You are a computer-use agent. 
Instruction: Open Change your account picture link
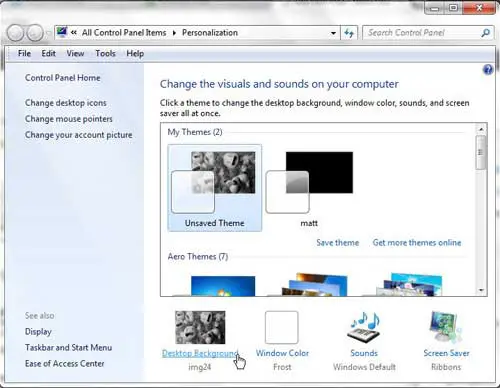79,135
